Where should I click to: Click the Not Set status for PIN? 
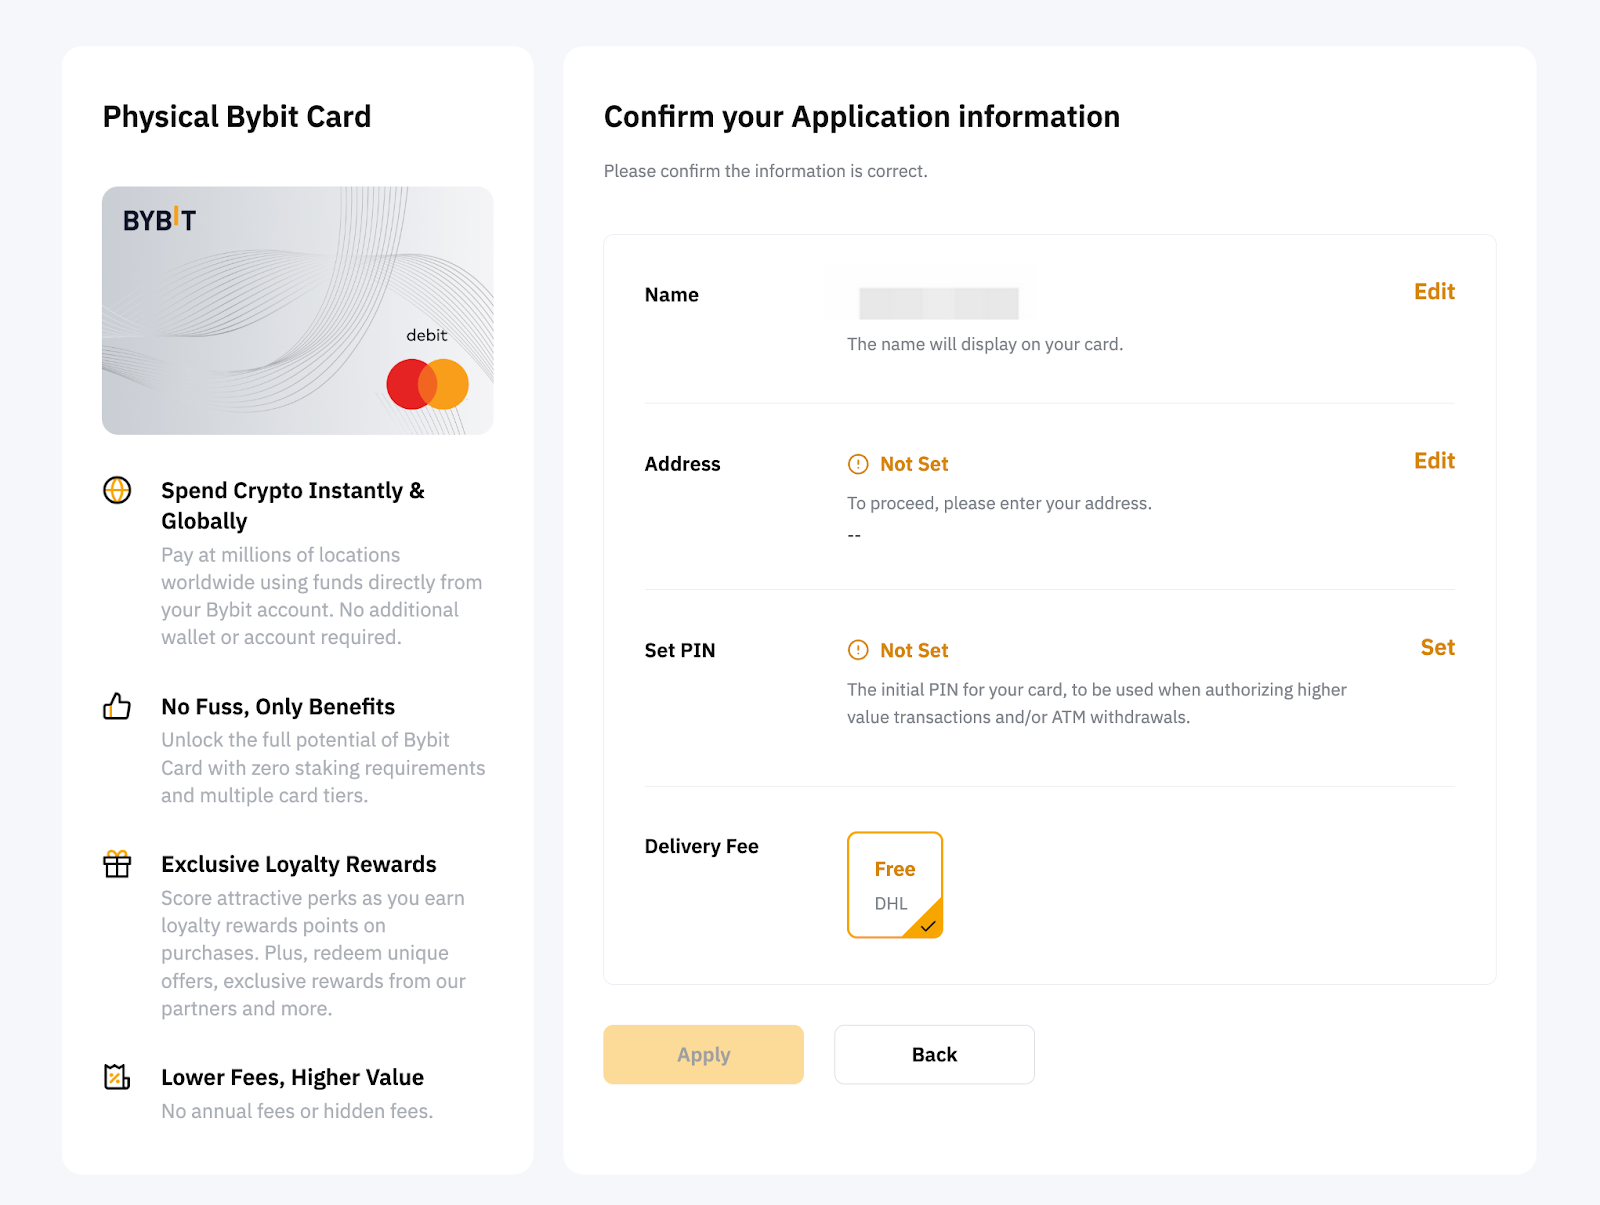click(x=914, y=650)
